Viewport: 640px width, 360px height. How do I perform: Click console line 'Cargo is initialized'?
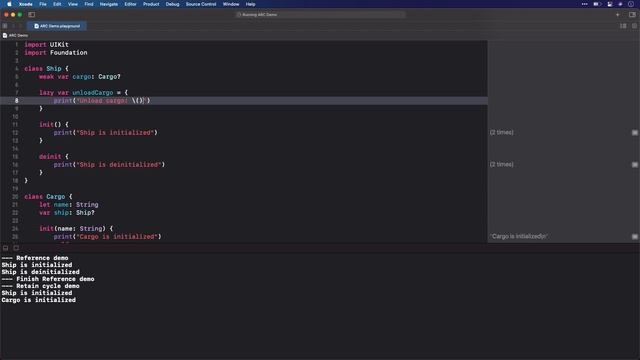tap(38, 300)
